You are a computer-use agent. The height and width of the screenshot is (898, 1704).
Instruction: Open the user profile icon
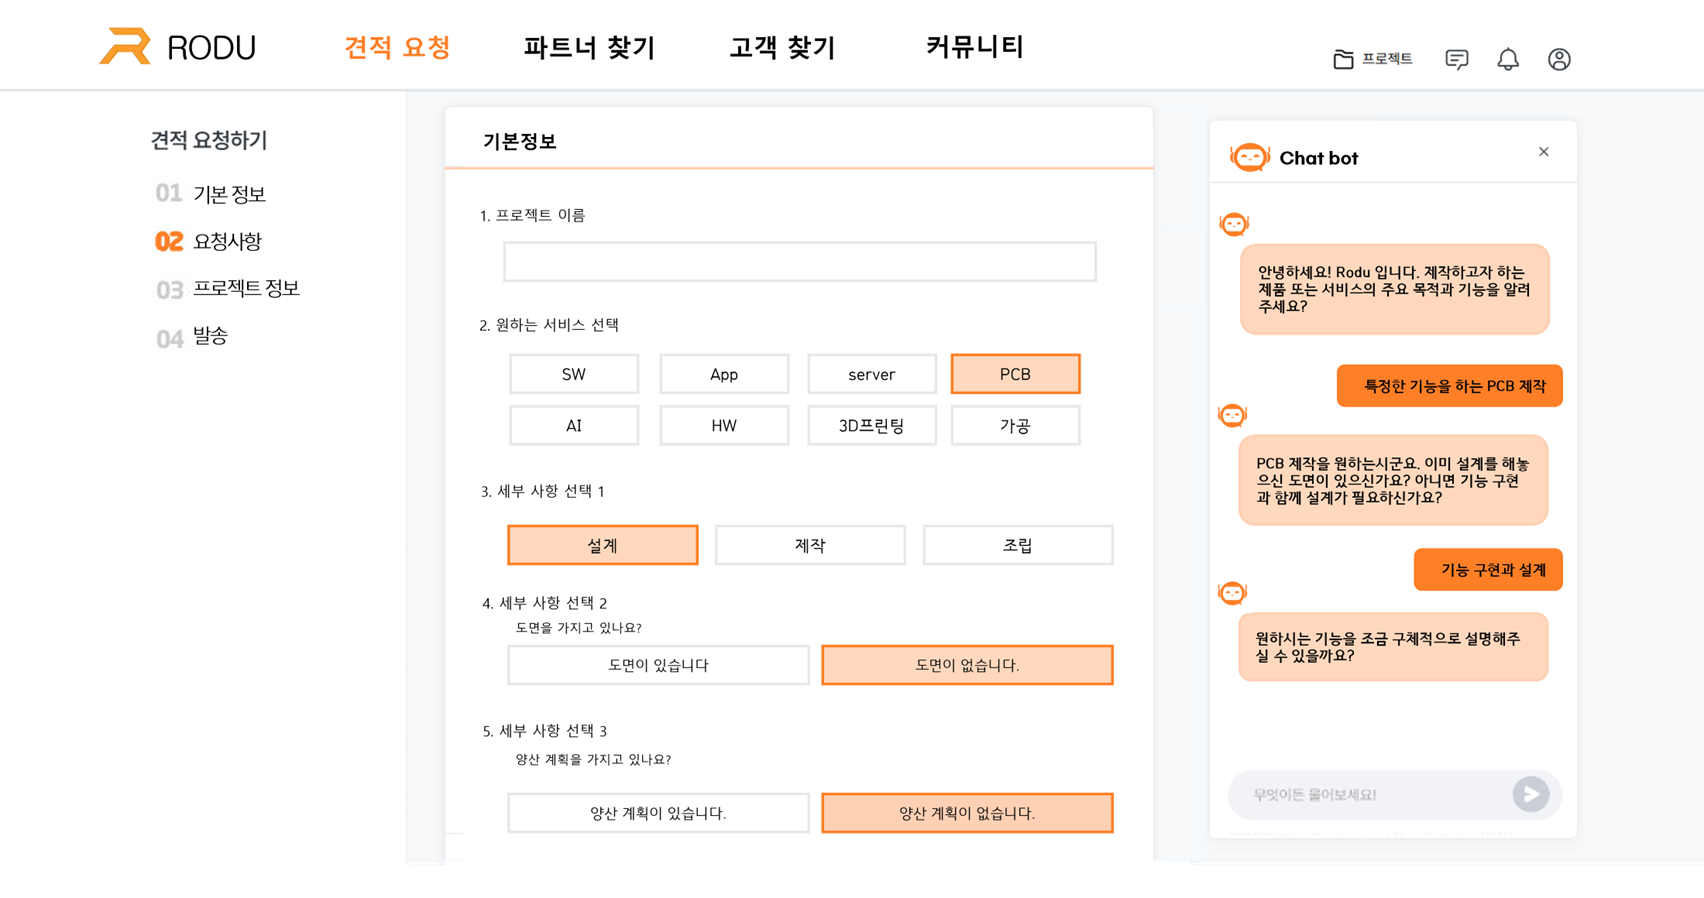(x=1559, y=60)
